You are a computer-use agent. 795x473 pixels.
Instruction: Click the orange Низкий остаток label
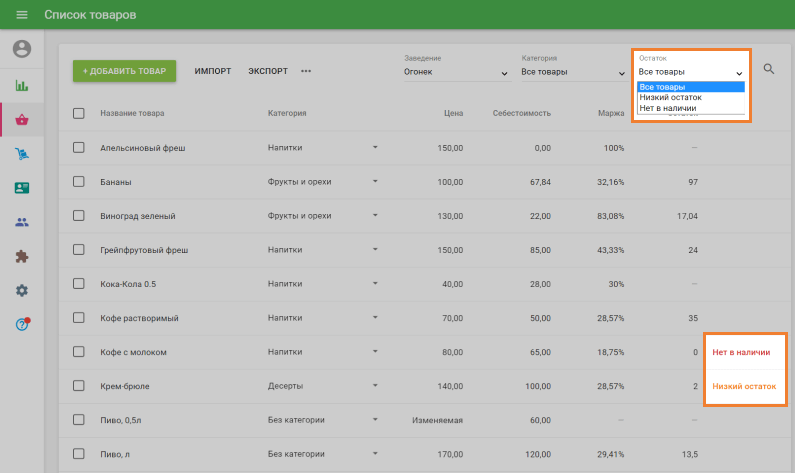pos(744,386)
